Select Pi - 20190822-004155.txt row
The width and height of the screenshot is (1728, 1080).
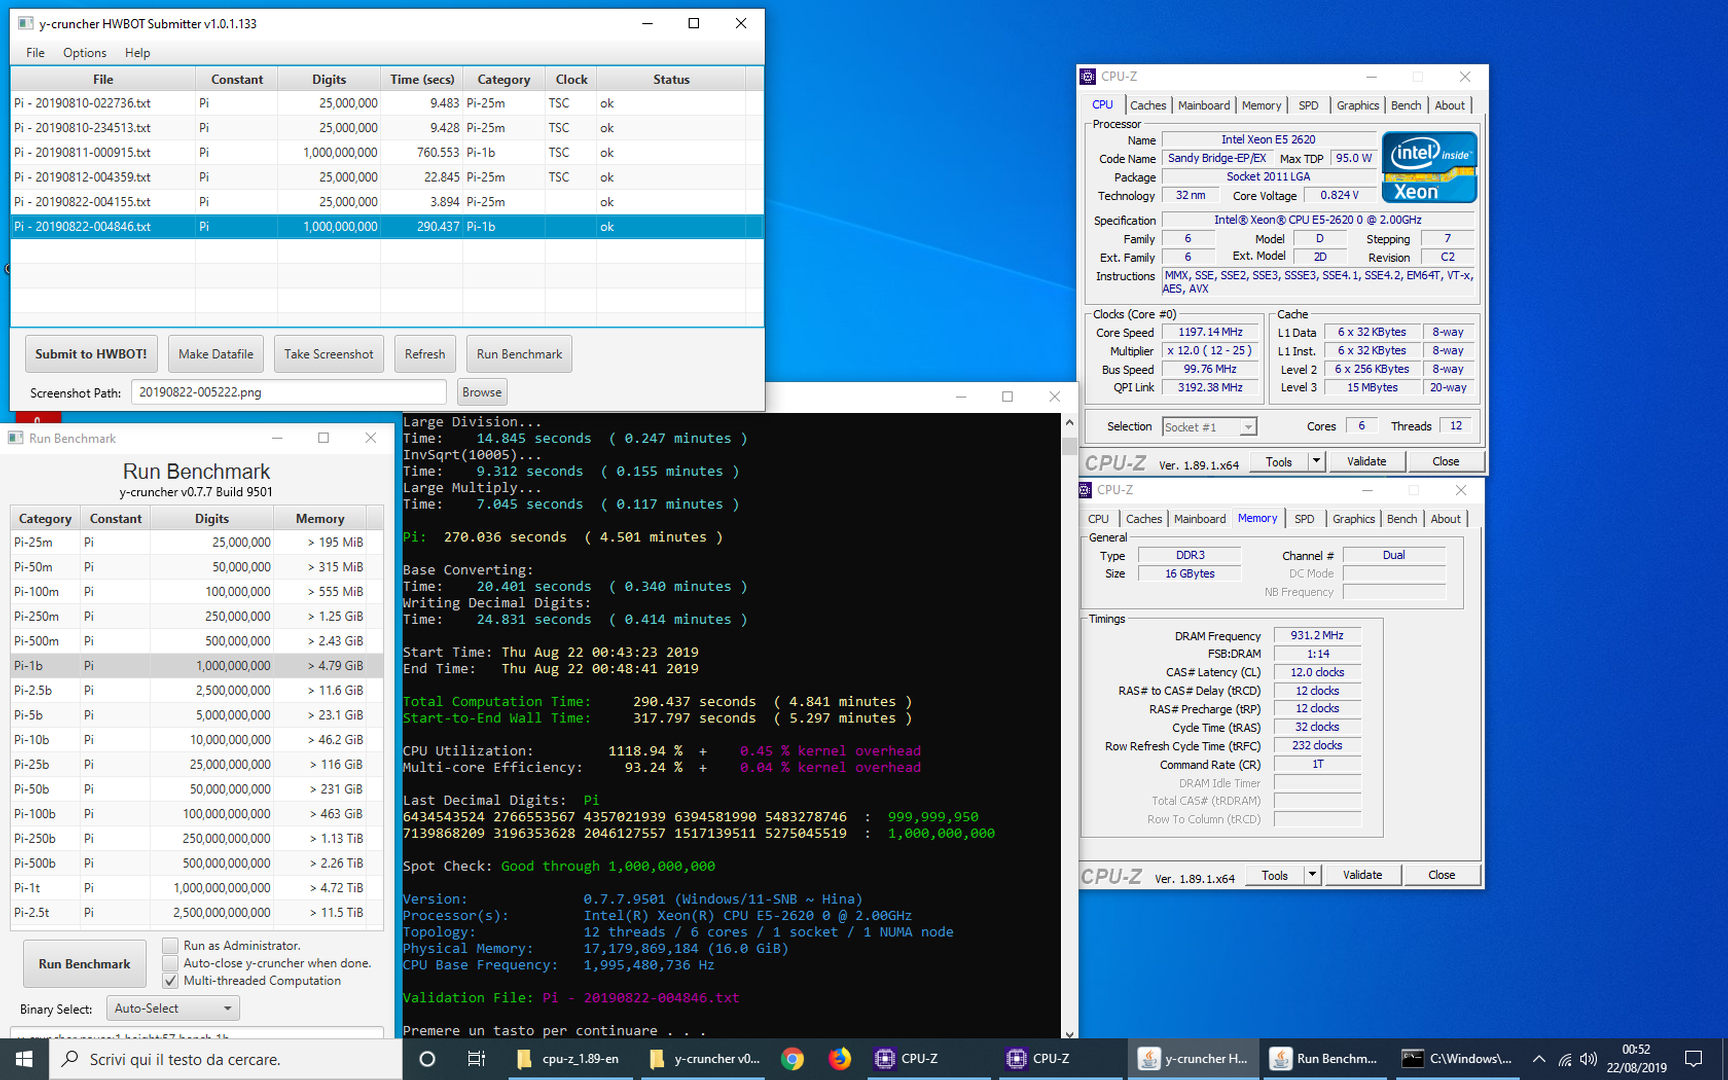click(387, 201)
